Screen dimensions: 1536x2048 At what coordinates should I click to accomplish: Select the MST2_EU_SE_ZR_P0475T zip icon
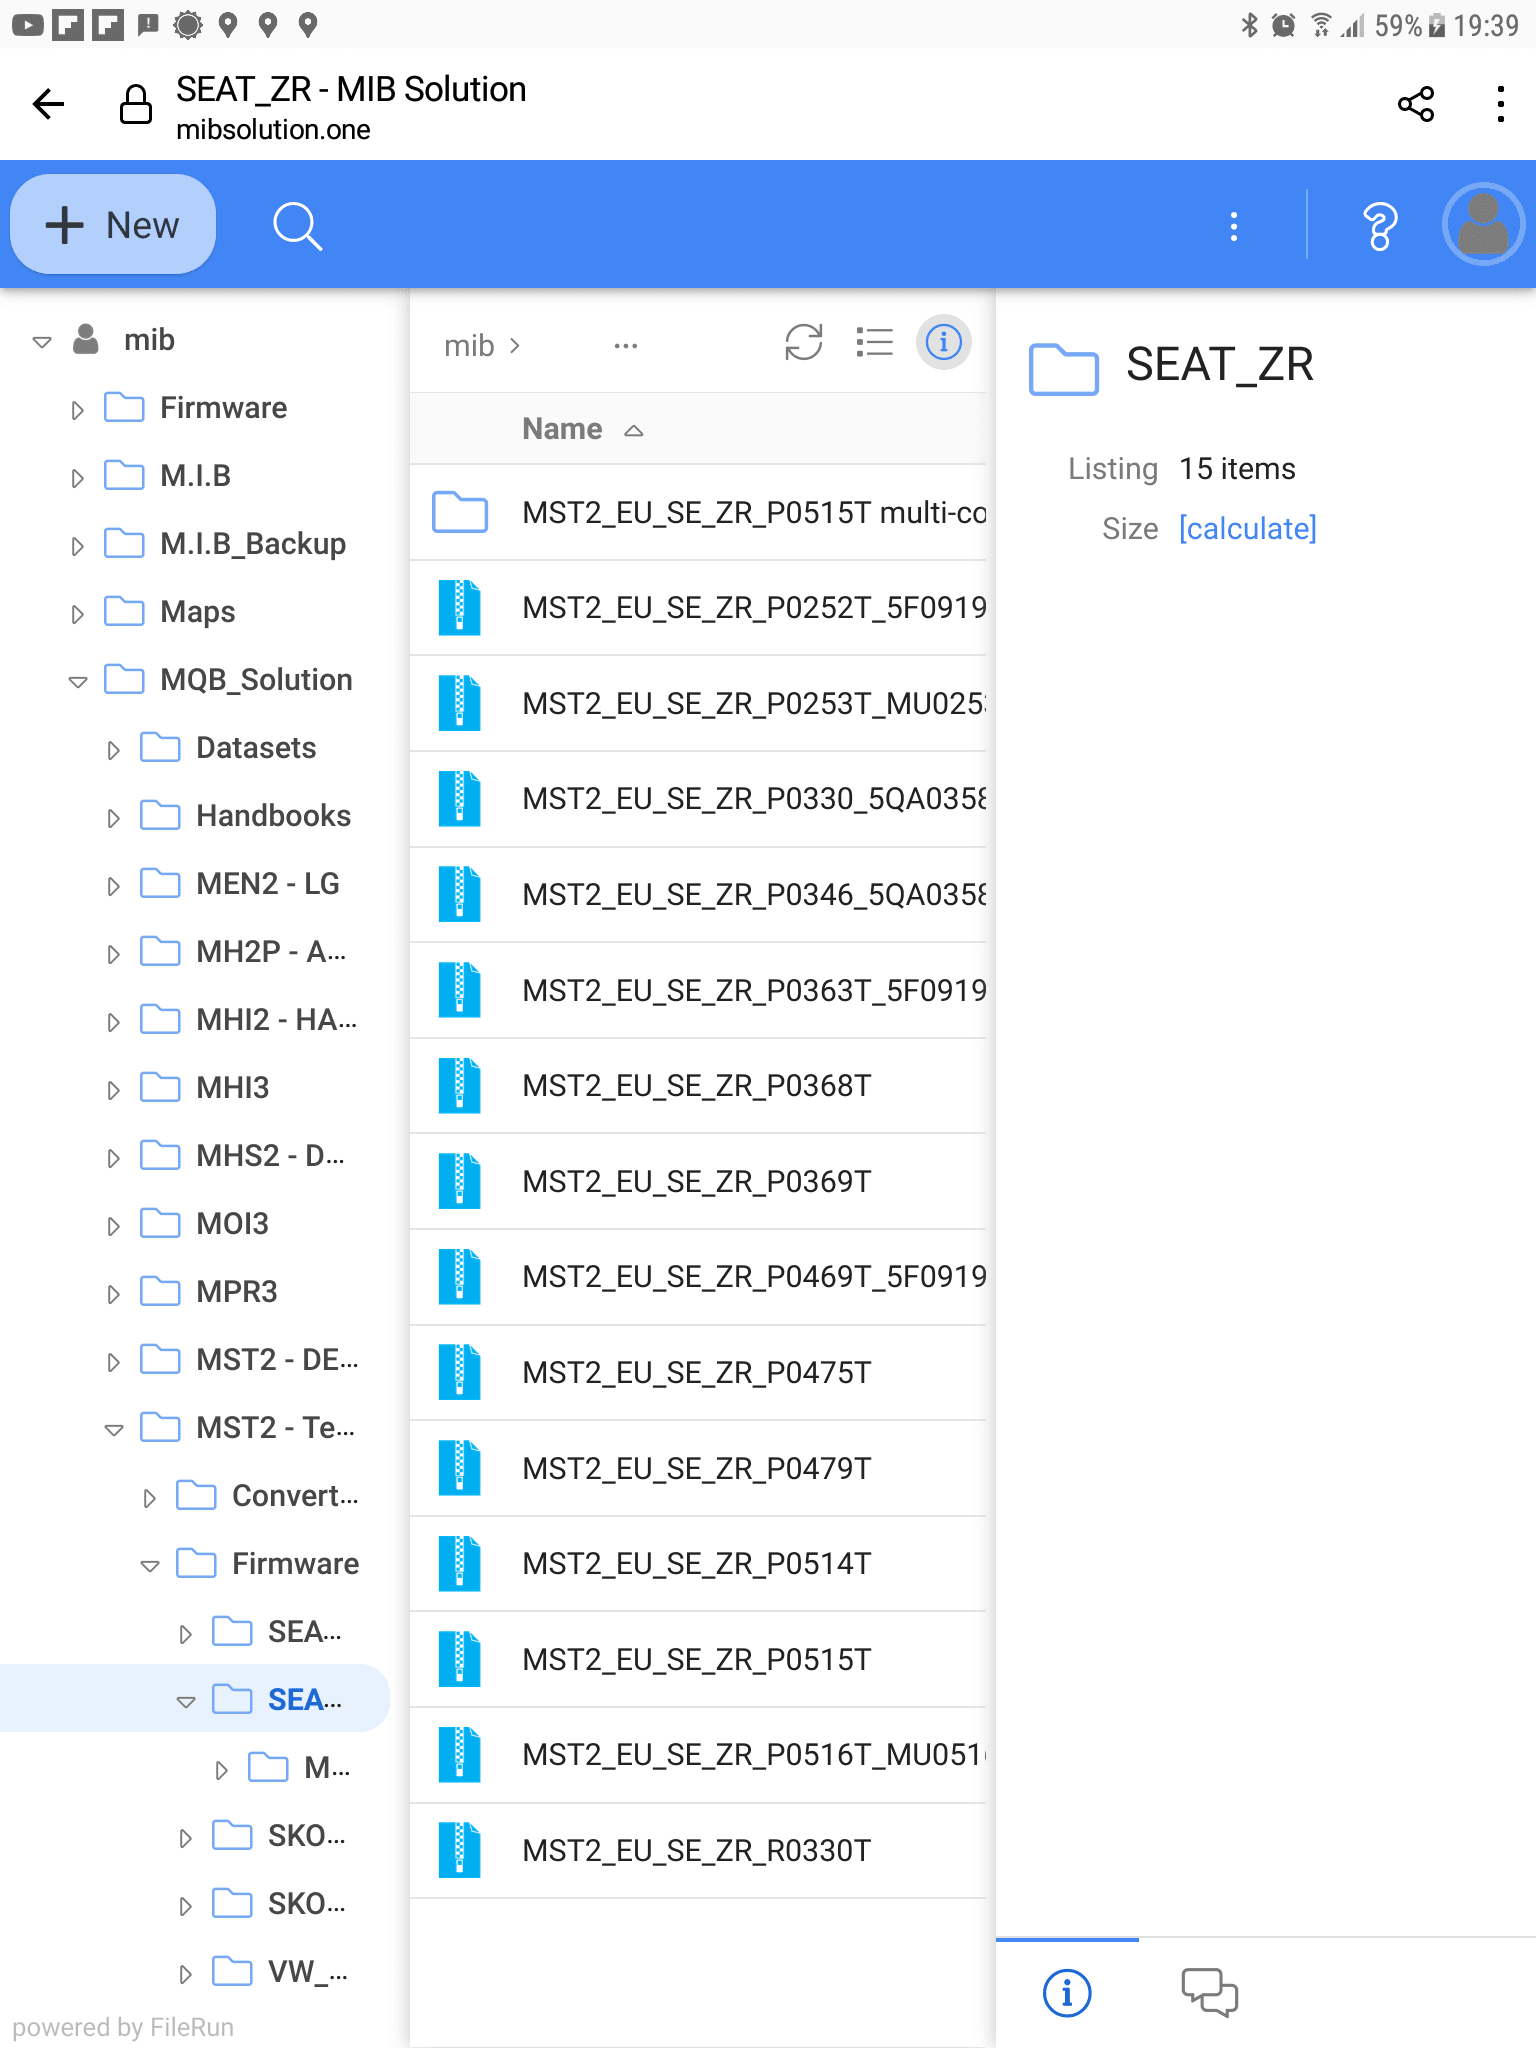460,1372
